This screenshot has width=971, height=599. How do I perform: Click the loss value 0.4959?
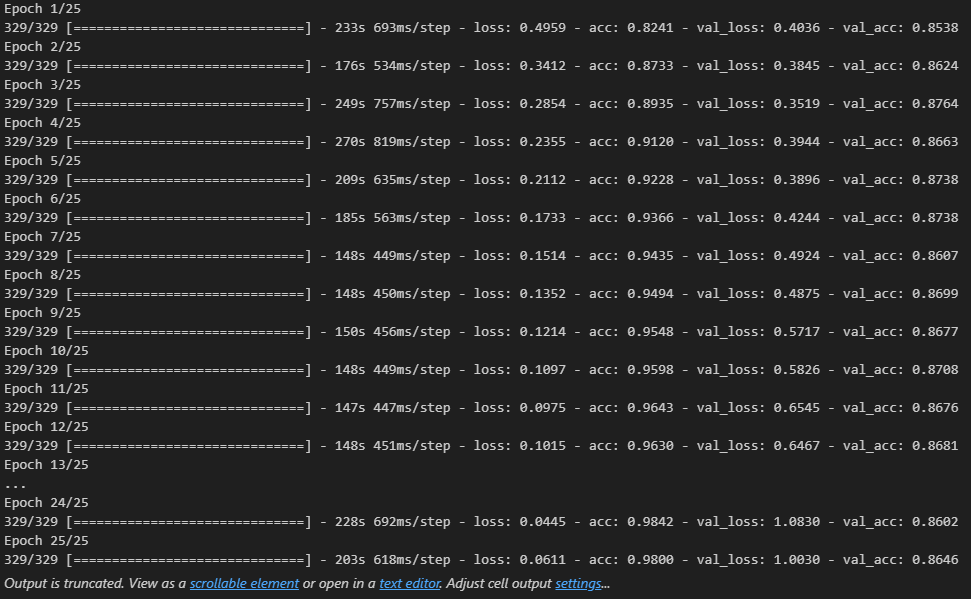(x=542, y=28)
